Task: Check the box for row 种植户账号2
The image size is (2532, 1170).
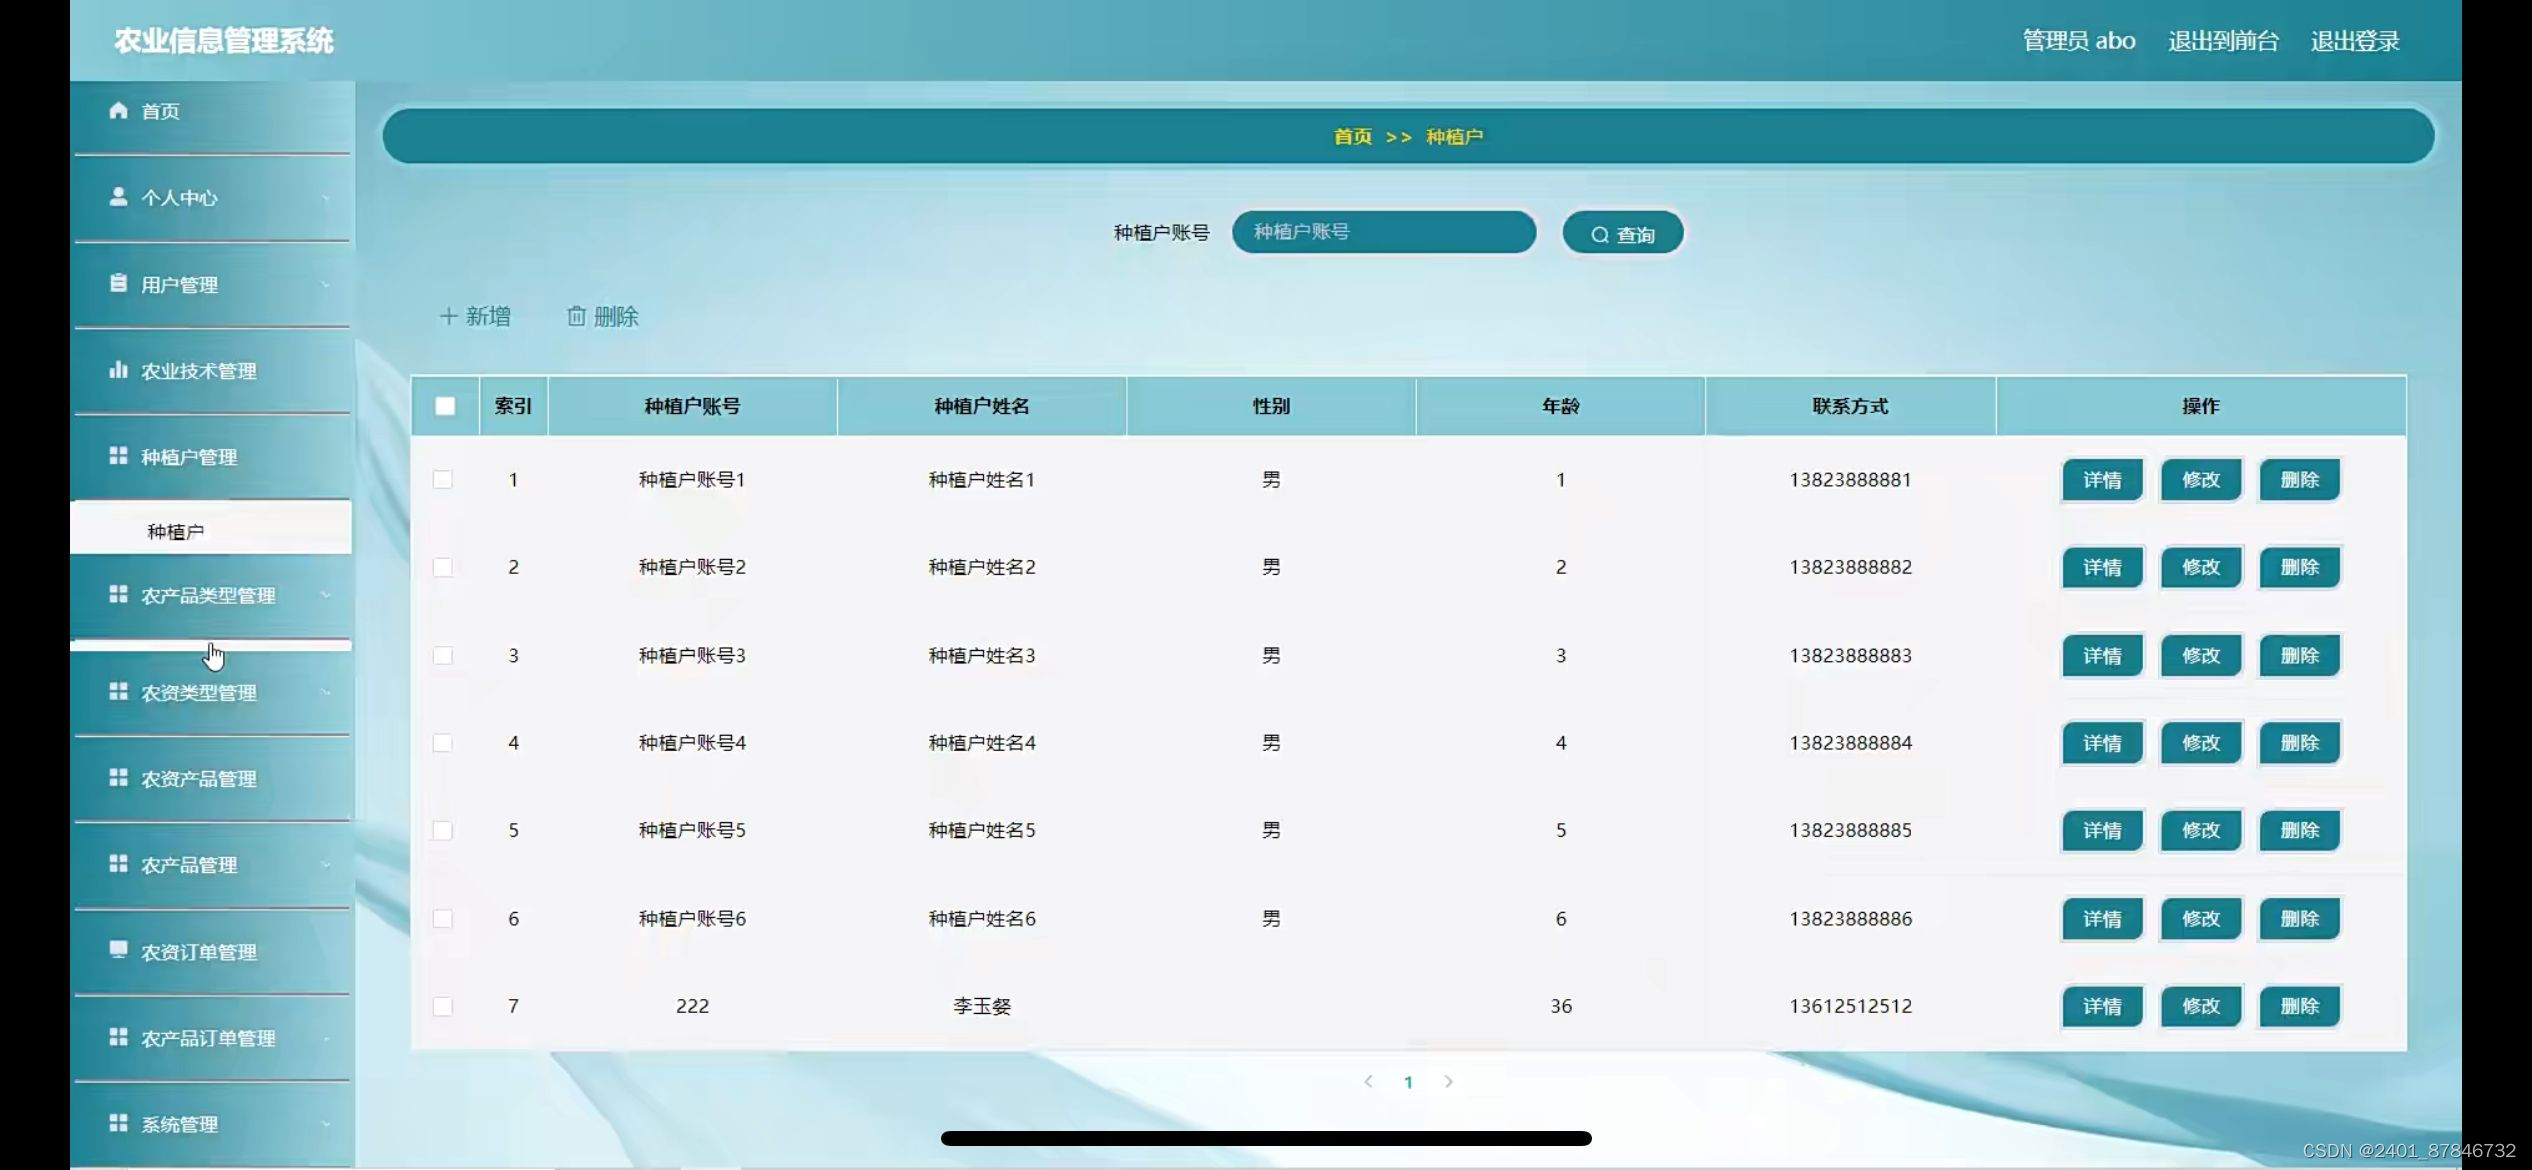Action: [x=443, y=567]
